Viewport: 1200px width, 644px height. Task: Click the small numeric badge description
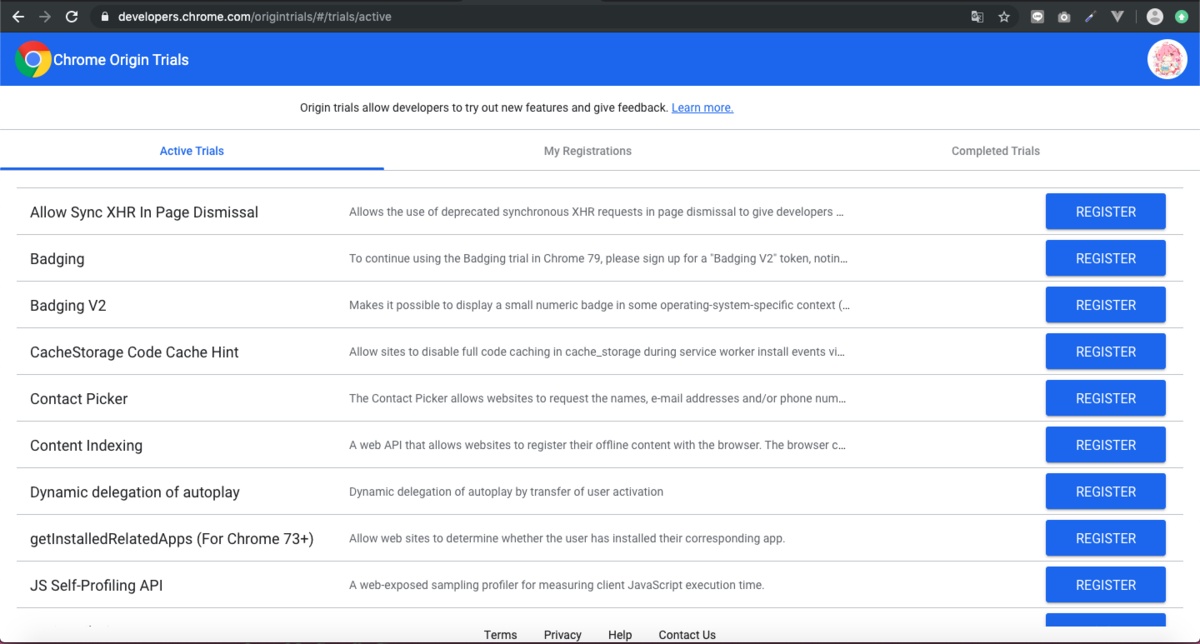tap(600, 305)
